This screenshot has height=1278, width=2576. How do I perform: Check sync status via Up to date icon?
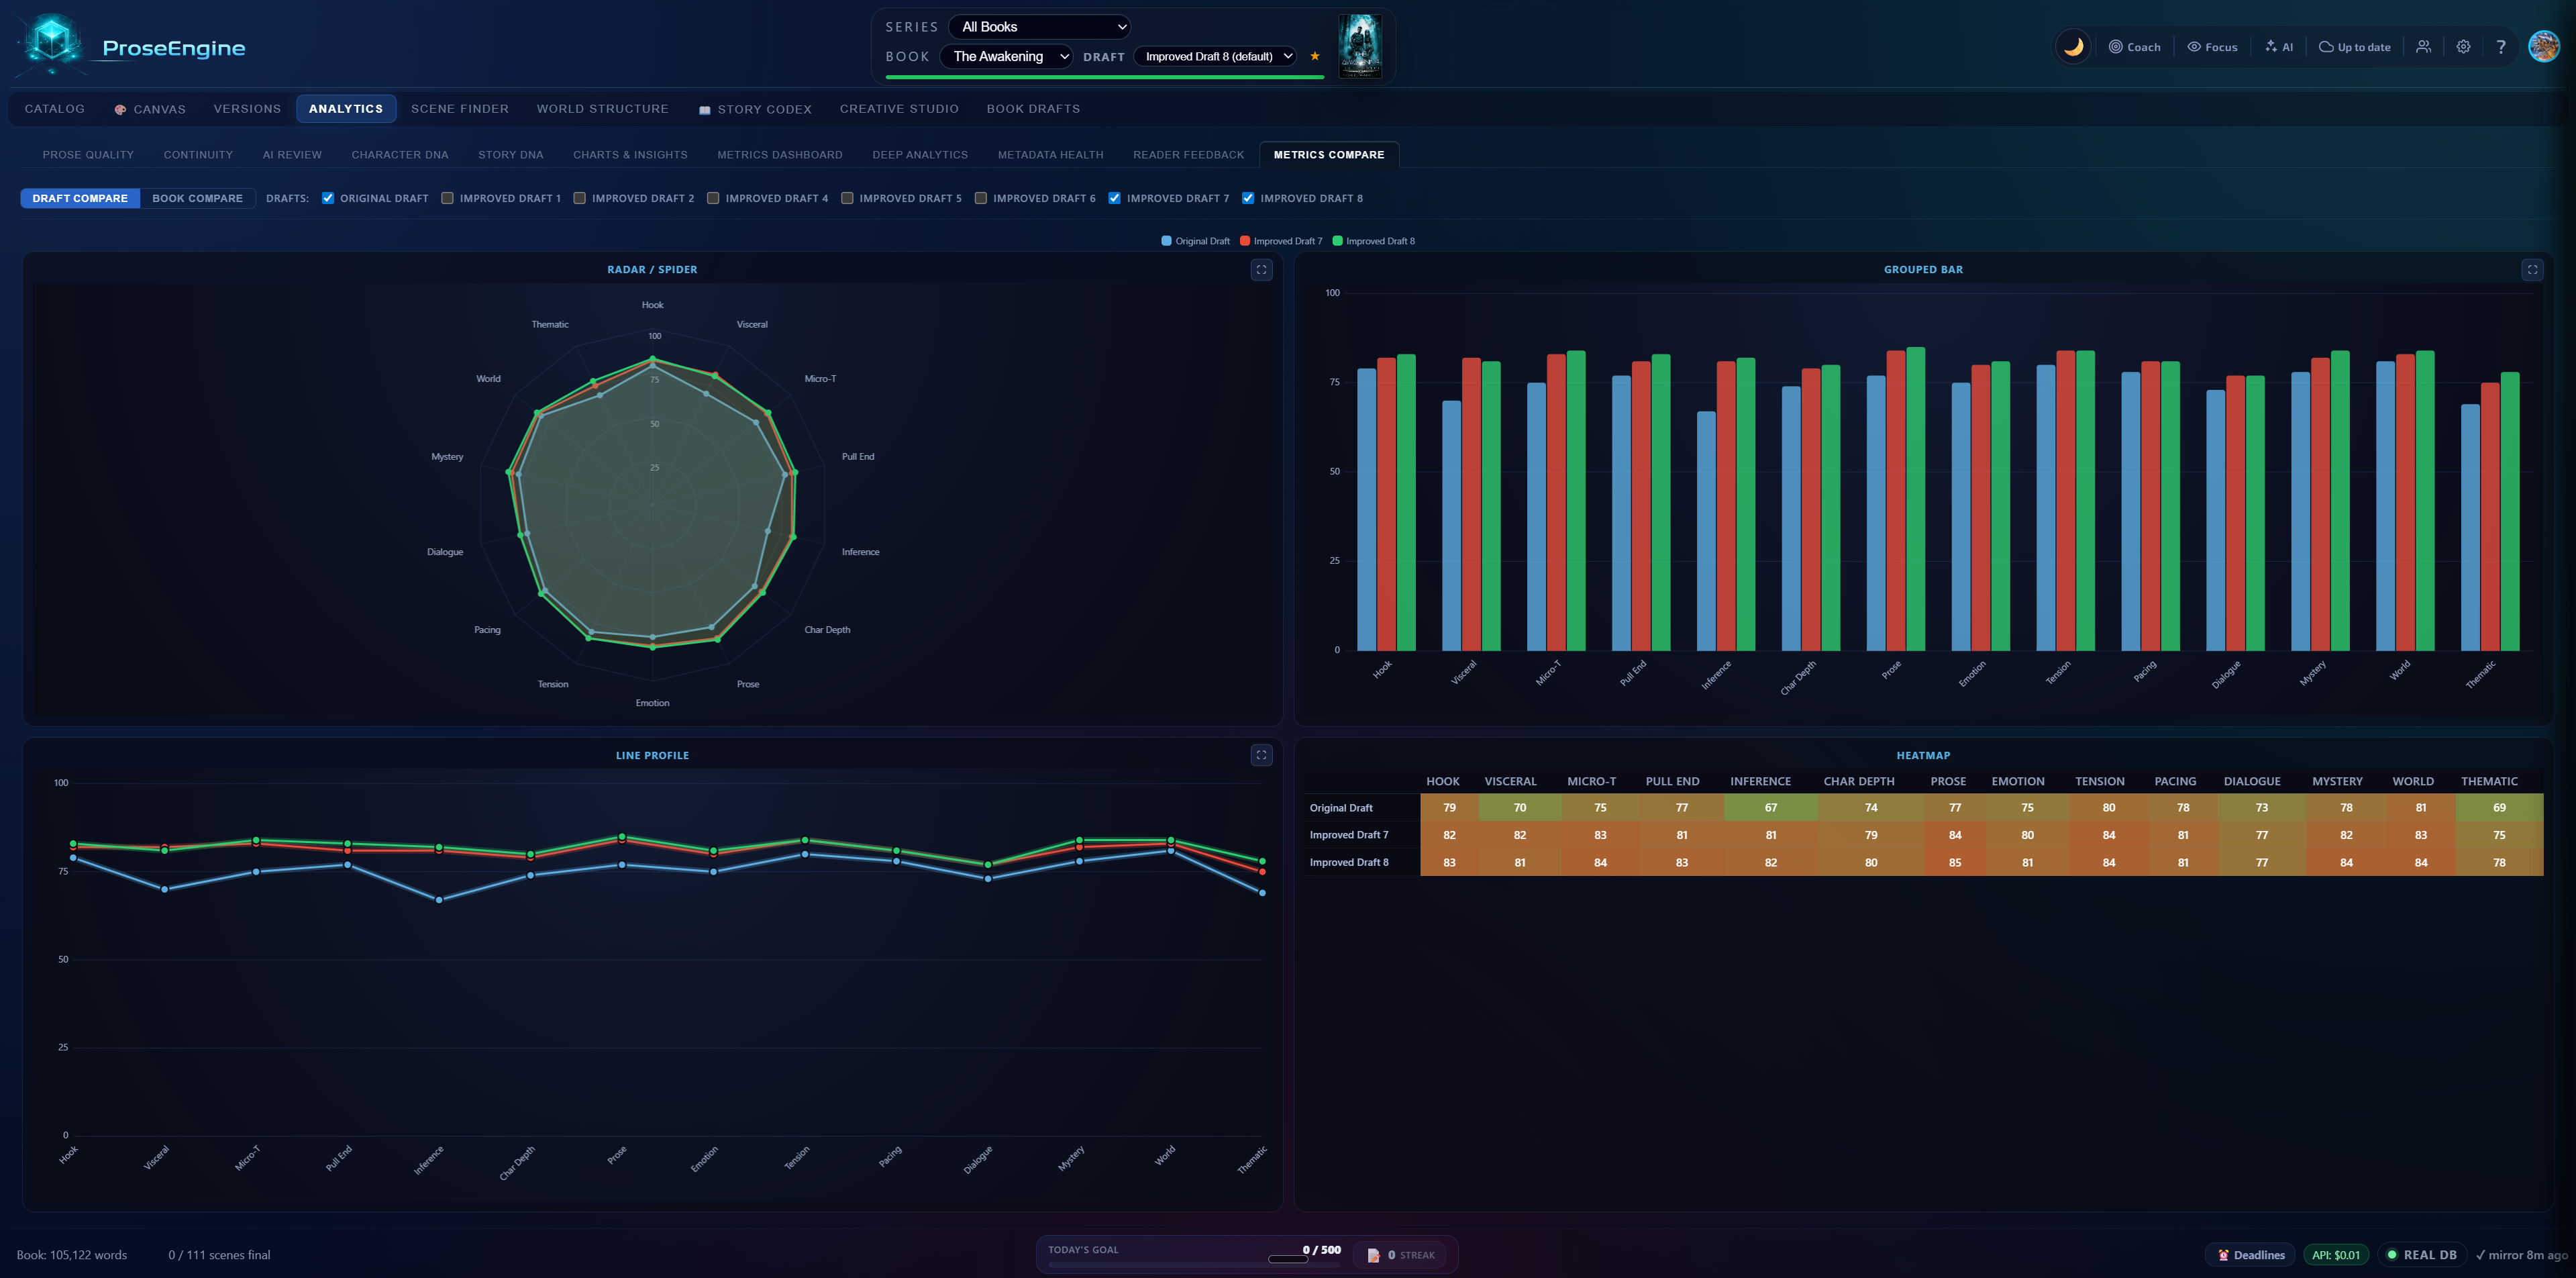(2353, 46)
